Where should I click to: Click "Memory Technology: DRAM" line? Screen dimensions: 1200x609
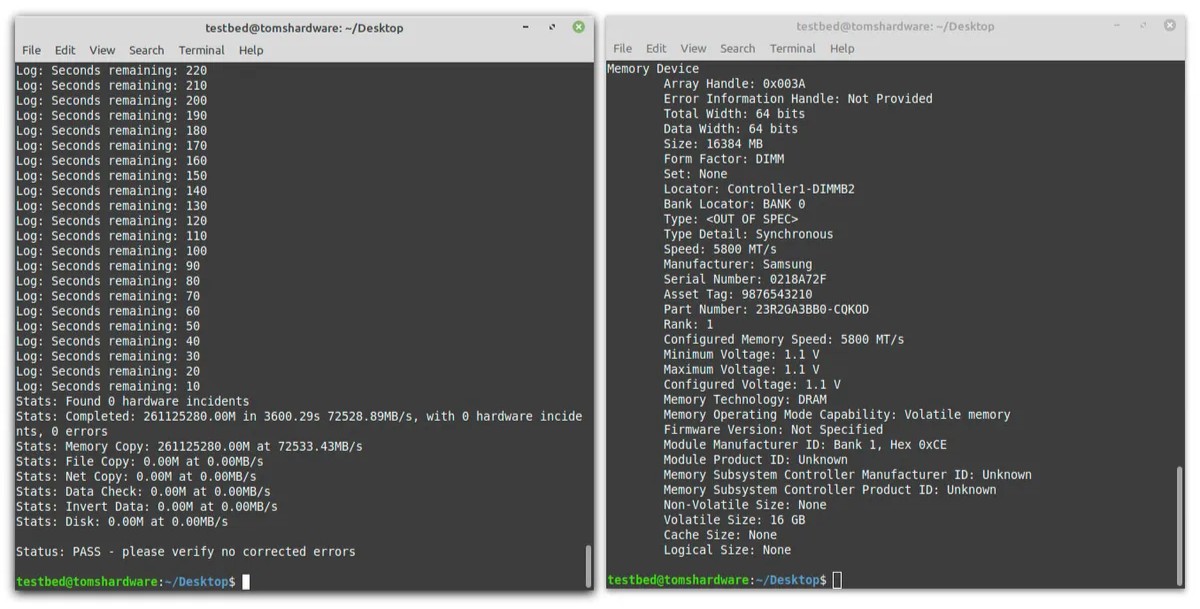coord(745,399)
